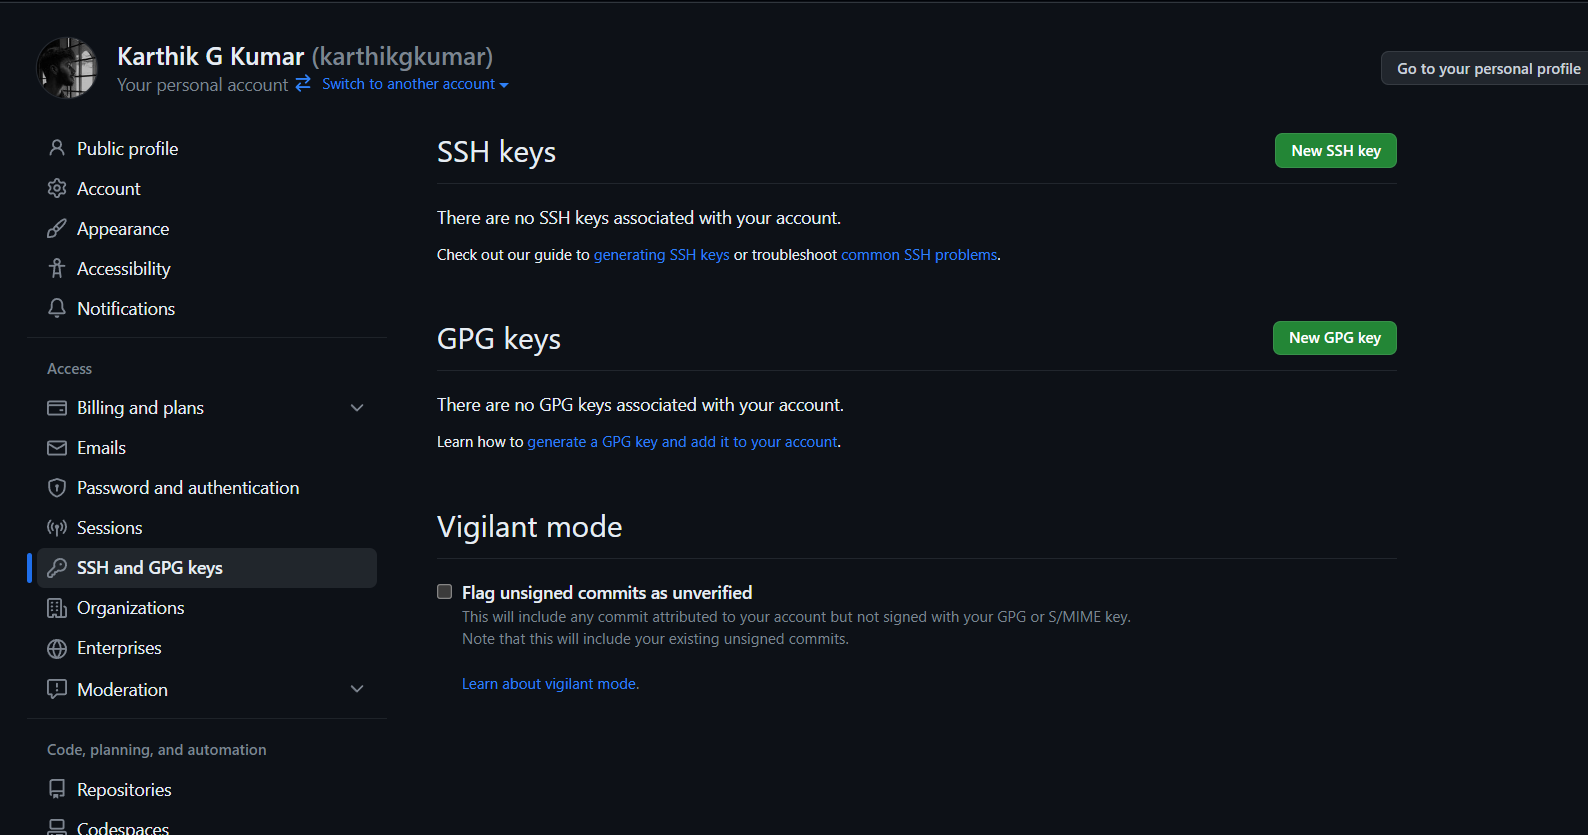Go to Repositories settings section
This screenshot has height=835, width=1588.
coord(124,790)
